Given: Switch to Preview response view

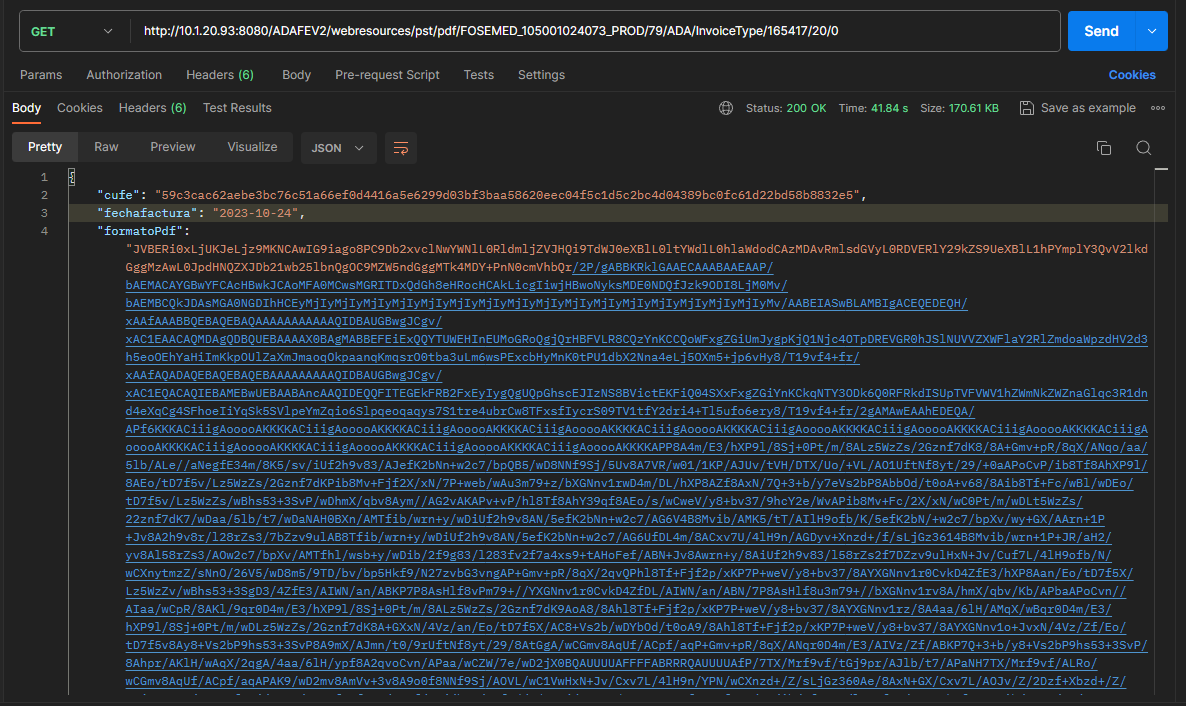Looking at the screenshot, I should click(173, 147).
